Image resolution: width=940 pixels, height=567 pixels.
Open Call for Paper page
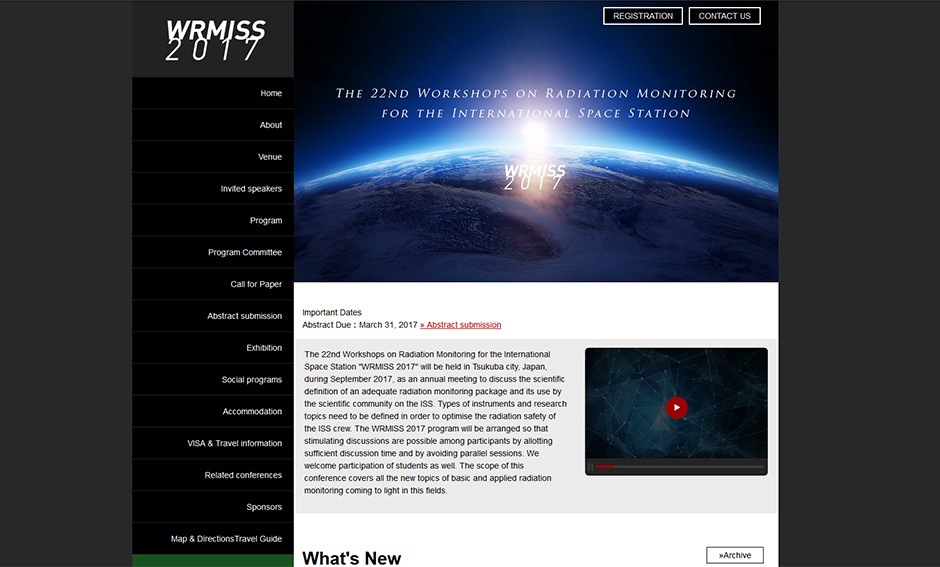pyautogui.click(x=213, y=284)
